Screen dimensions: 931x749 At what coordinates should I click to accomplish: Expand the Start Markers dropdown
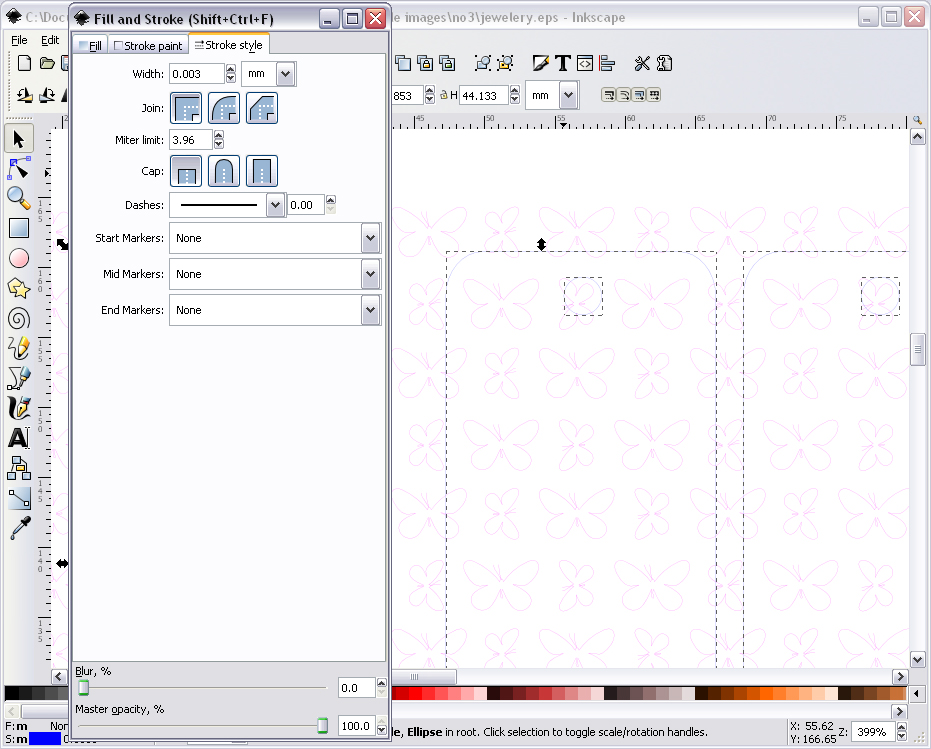[x=370, y=238]
